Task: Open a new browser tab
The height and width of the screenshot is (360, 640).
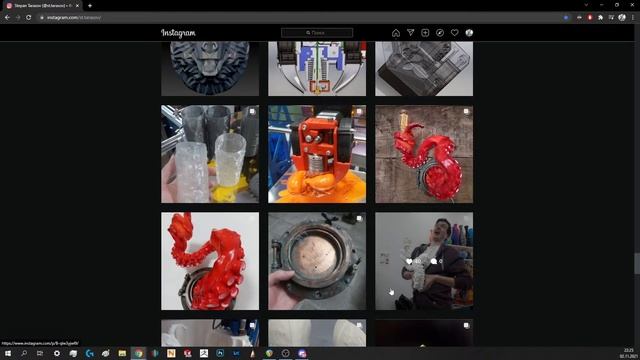Action: point(90,6)
